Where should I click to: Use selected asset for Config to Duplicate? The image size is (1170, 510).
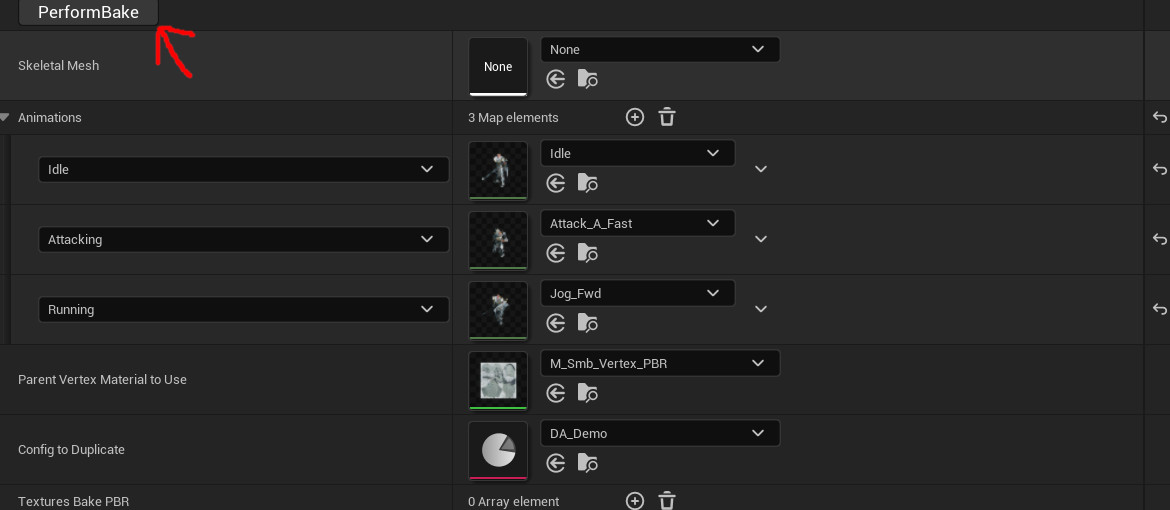click(556, 463)
